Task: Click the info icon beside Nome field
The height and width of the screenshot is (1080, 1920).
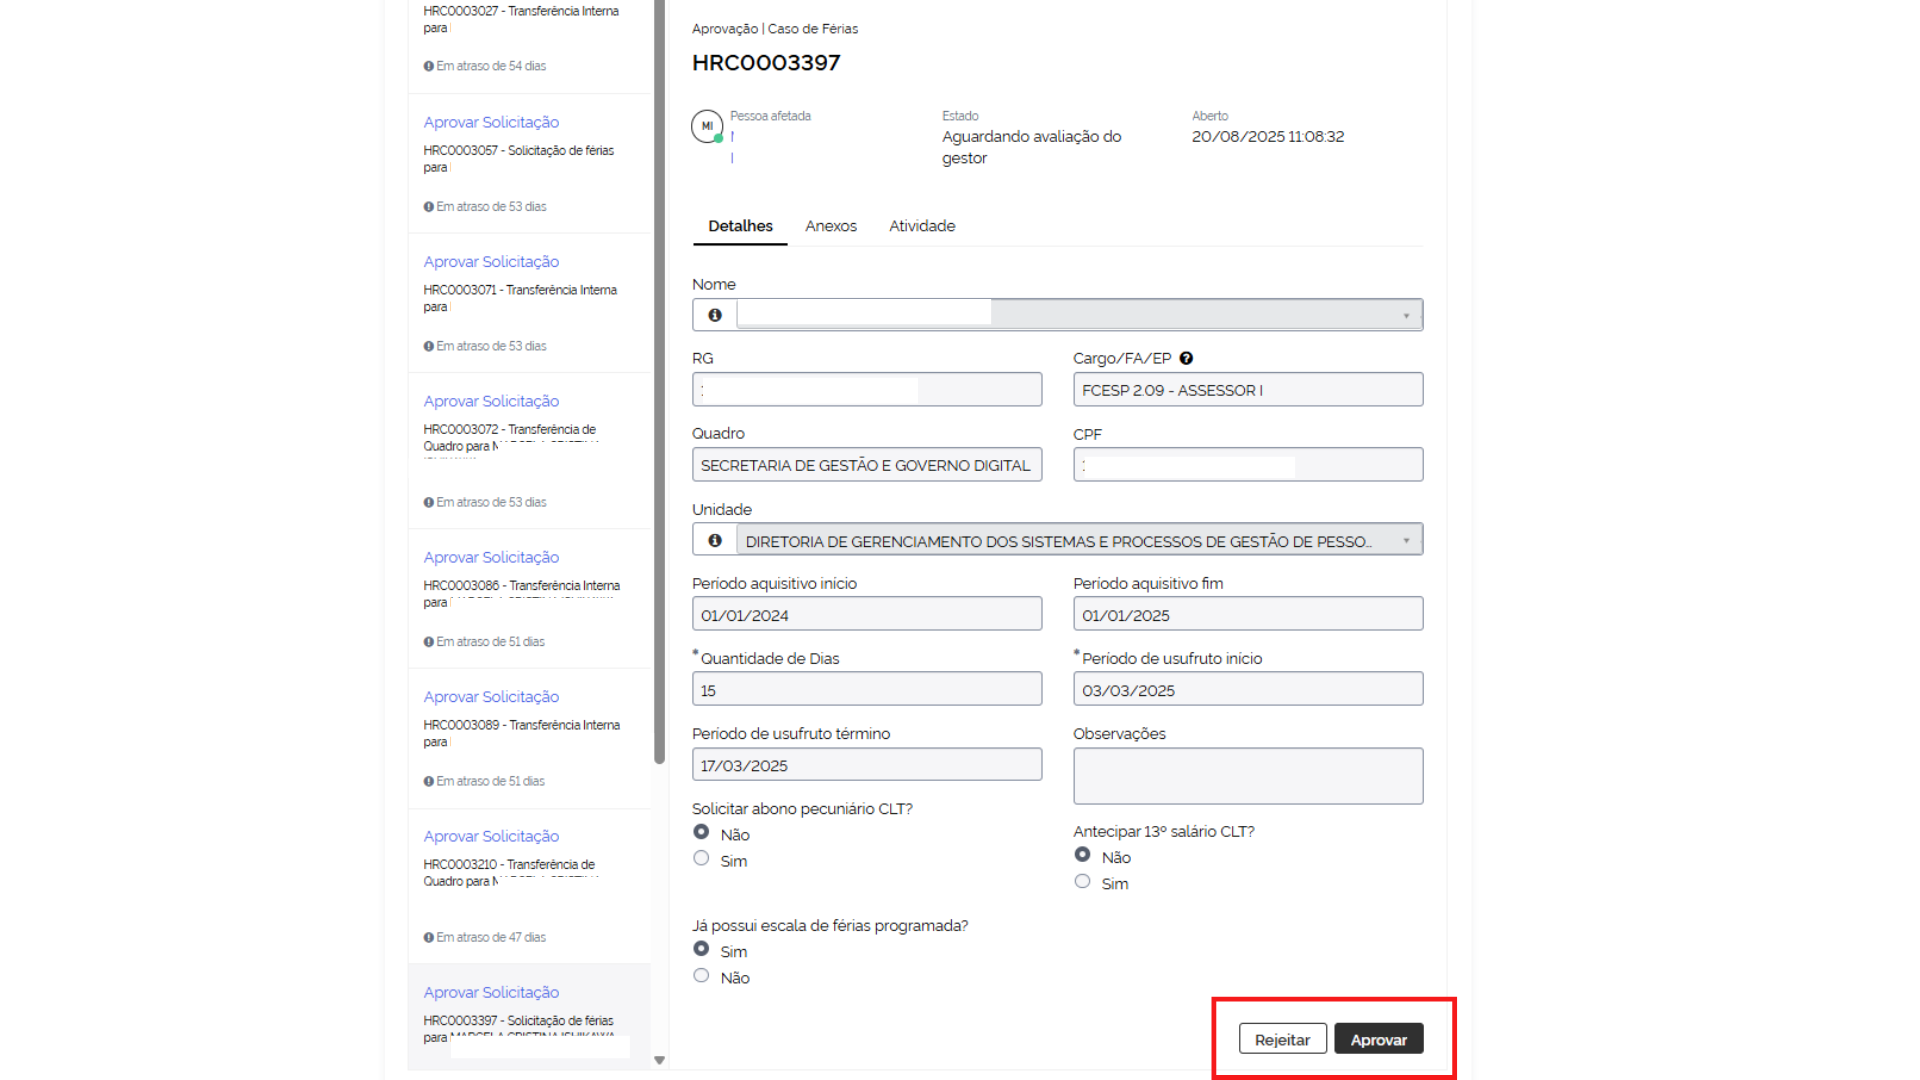Action: point(715,315)
